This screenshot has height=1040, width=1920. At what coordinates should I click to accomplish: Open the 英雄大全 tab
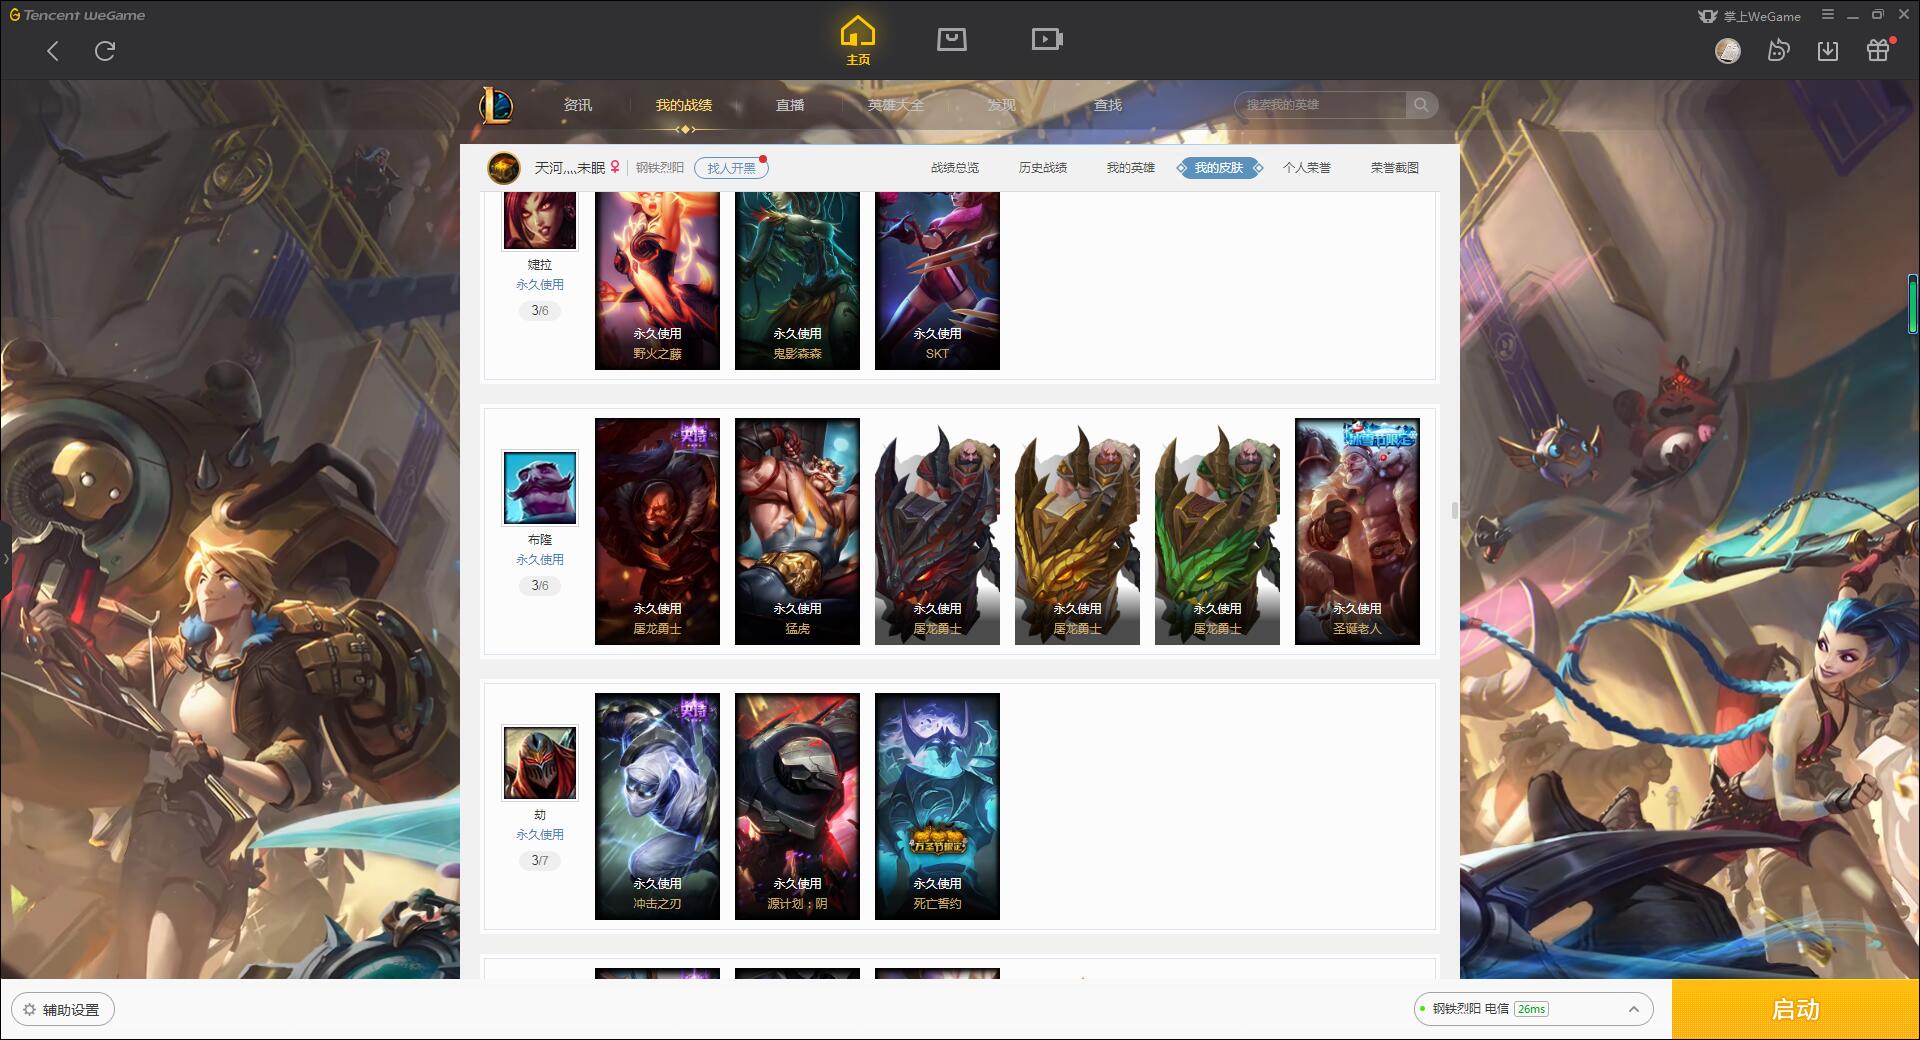click(896, 105)
